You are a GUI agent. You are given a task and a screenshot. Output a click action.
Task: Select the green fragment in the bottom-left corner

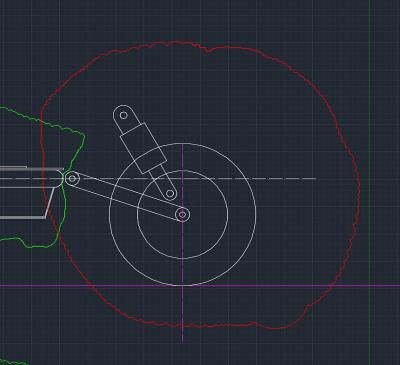[x=13, y=361]
